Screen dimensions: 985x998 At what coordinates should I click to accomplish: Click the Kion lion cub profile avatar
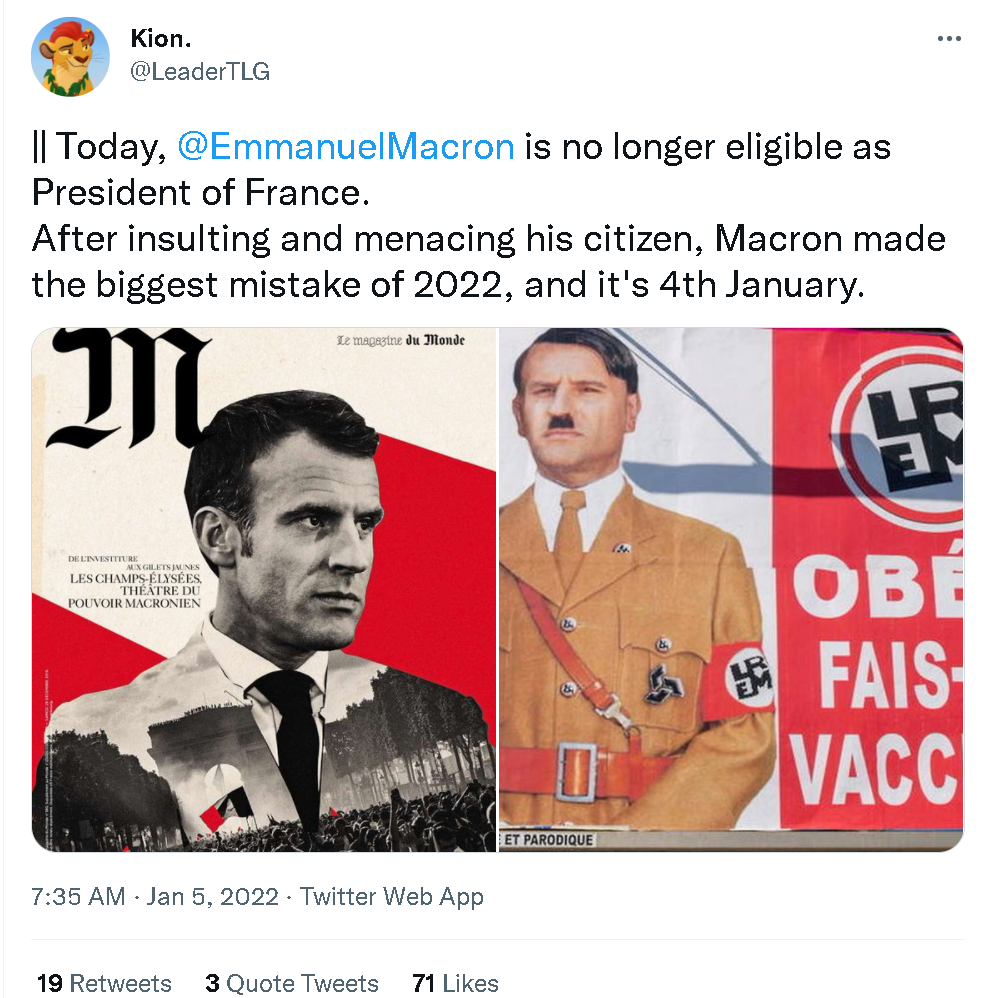point(70,57)
